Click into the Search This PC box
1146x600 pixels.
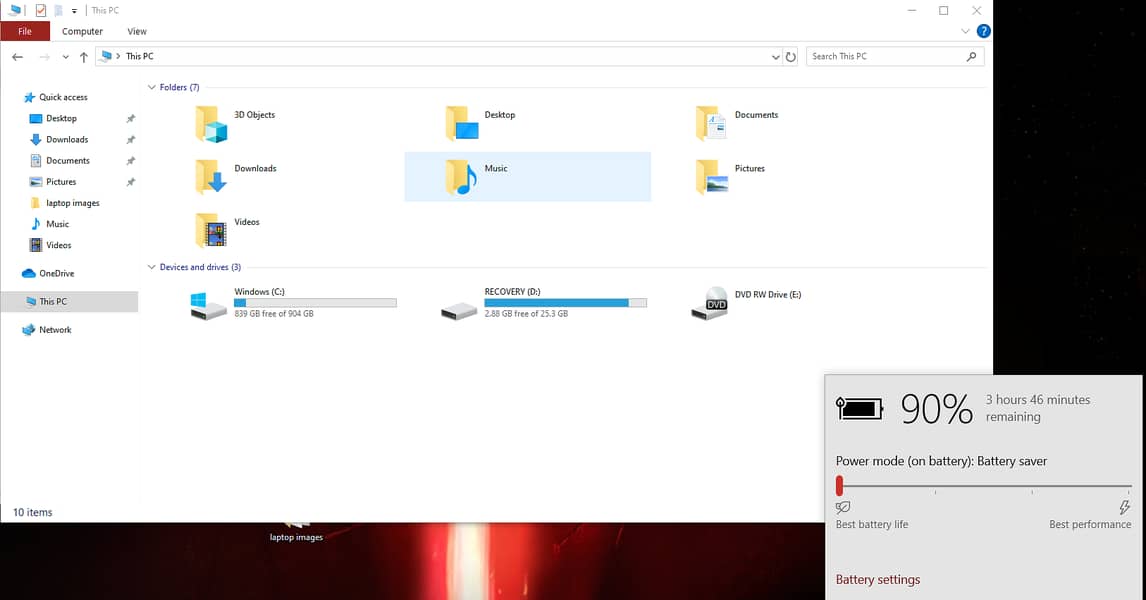[x=885, y=57]
